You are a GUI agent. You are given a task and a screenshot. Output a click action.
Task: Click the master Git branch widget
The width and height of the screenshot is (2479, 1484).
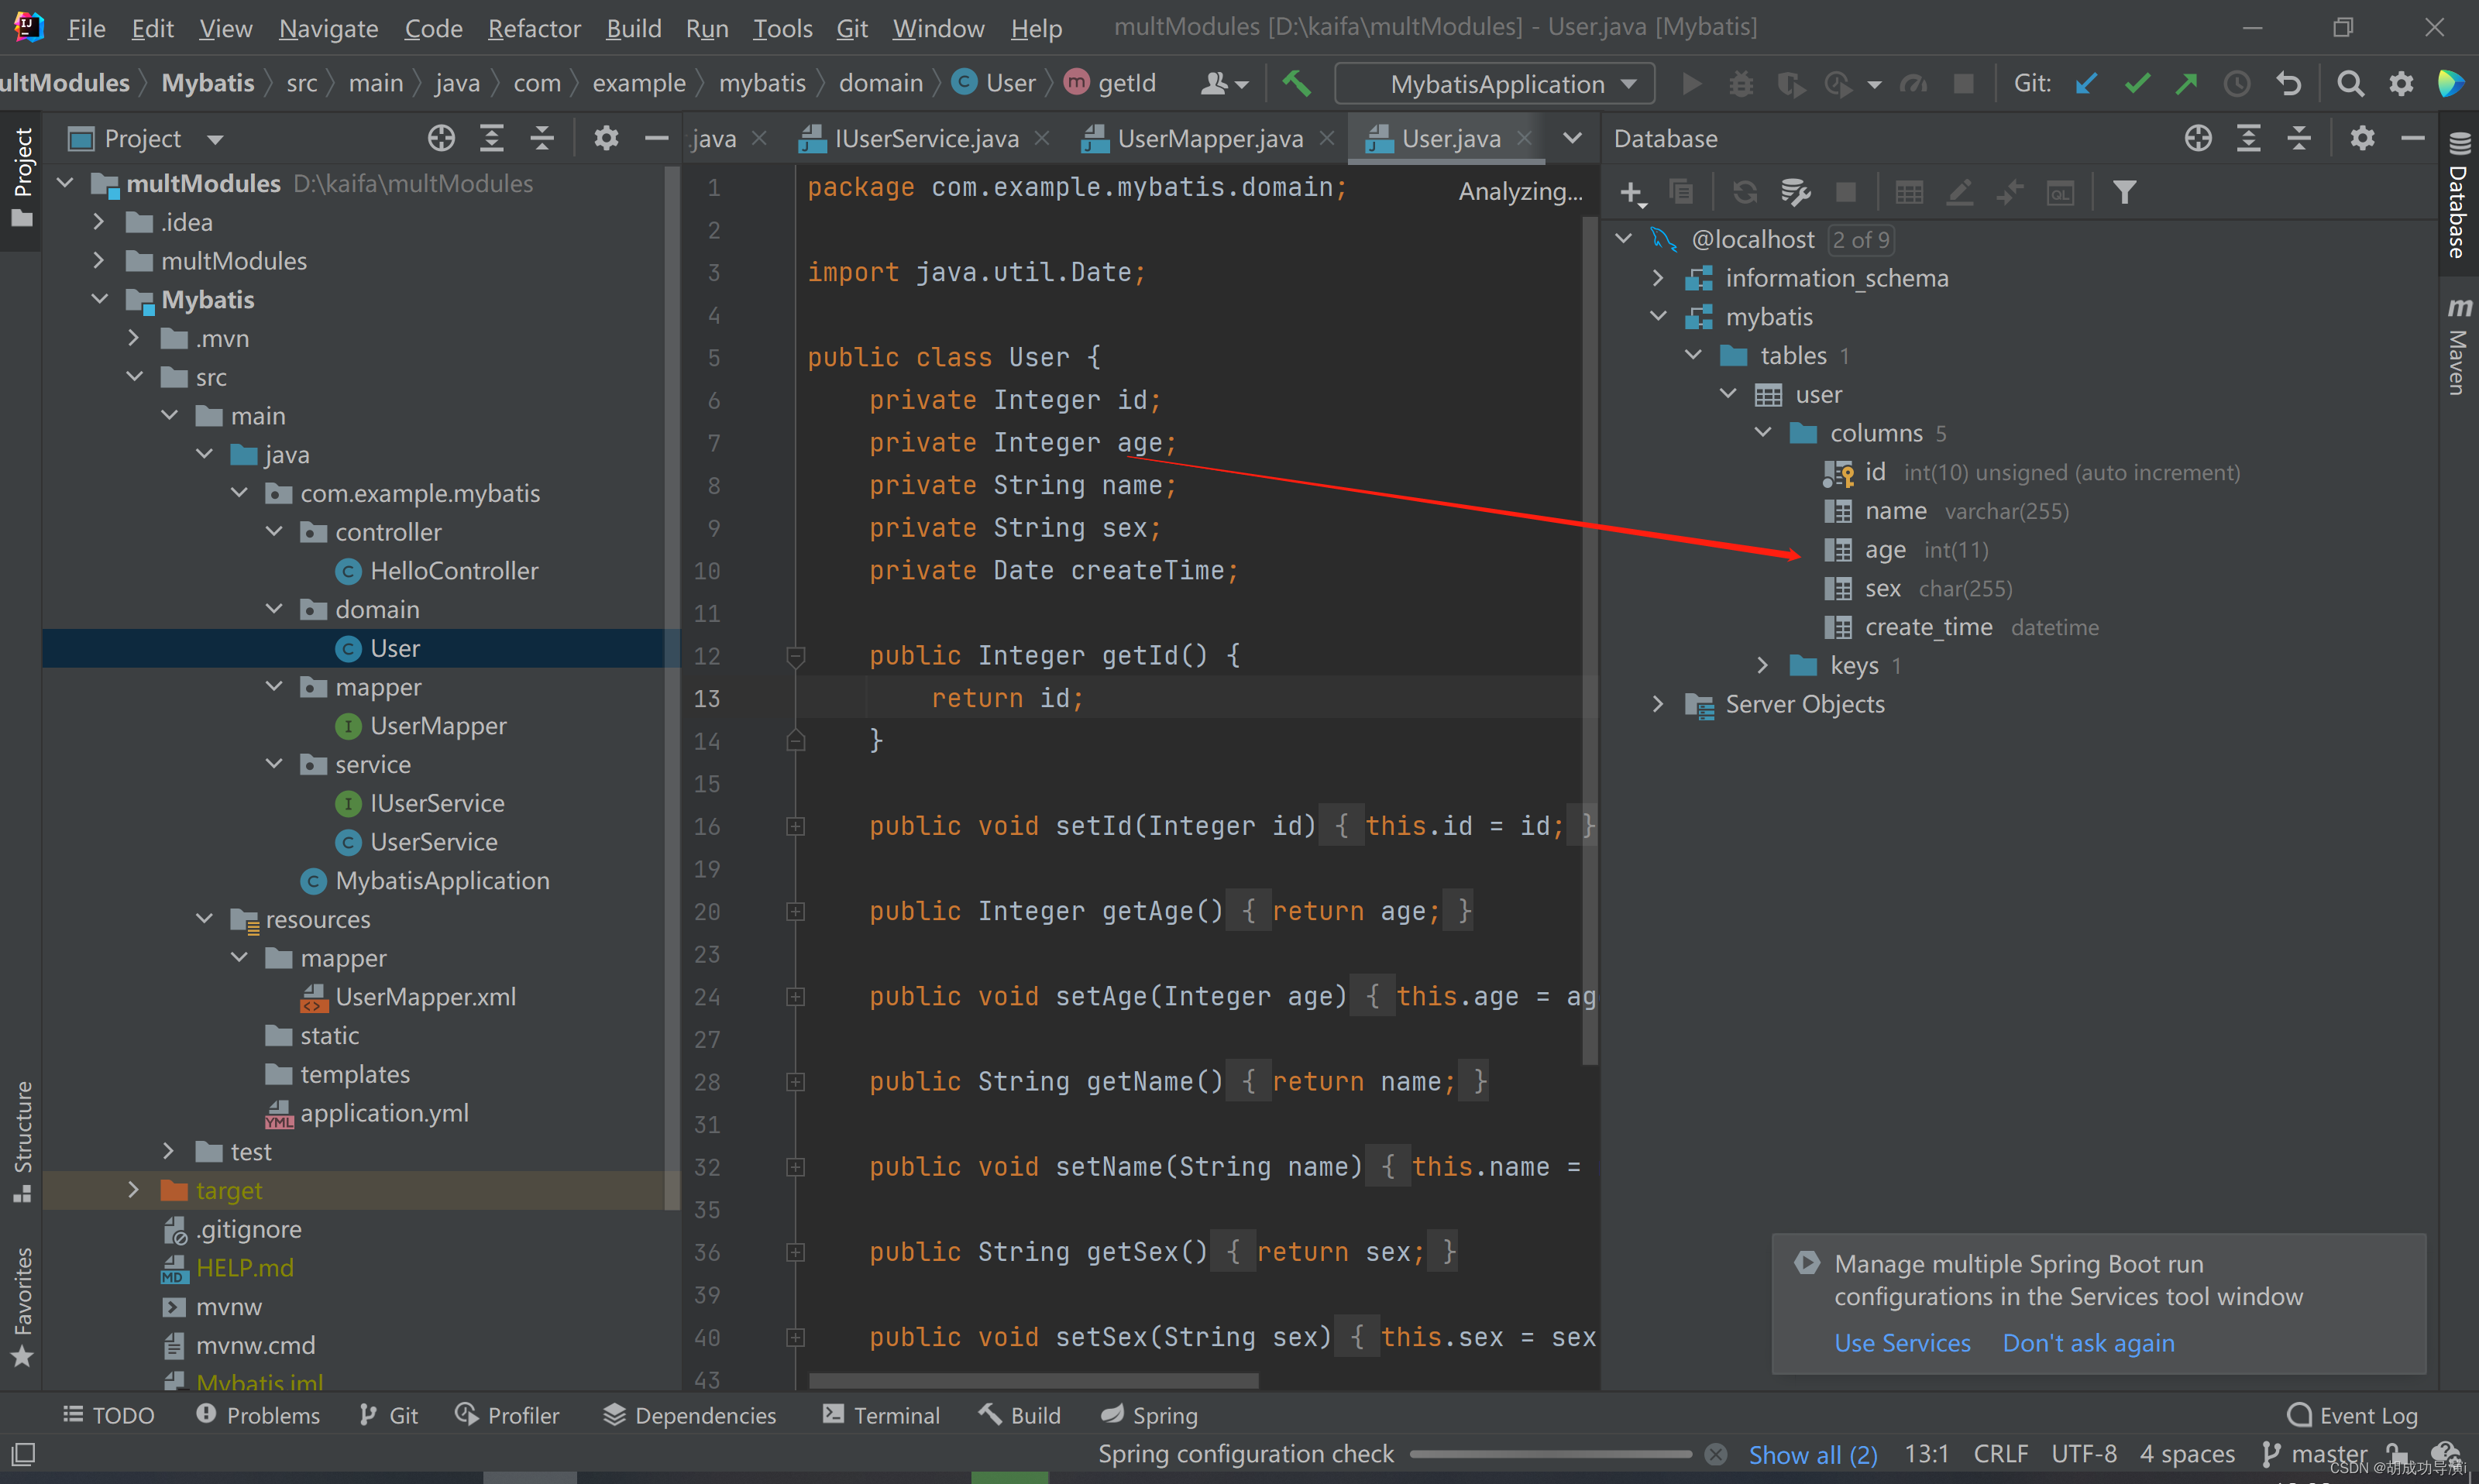click(x=2314, y=1454)
